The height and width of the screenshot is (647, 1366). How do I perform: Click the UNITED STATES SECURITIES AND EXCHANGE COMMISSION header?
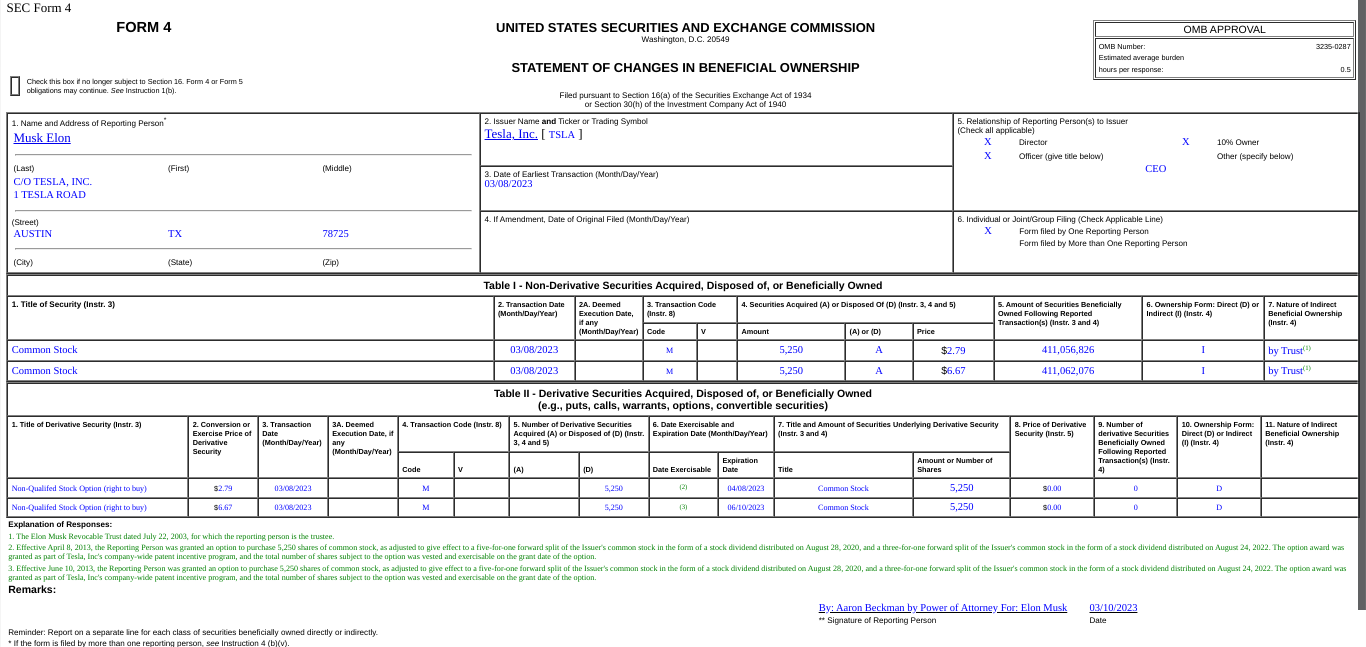pyautogui.click(x=685, y=28)
